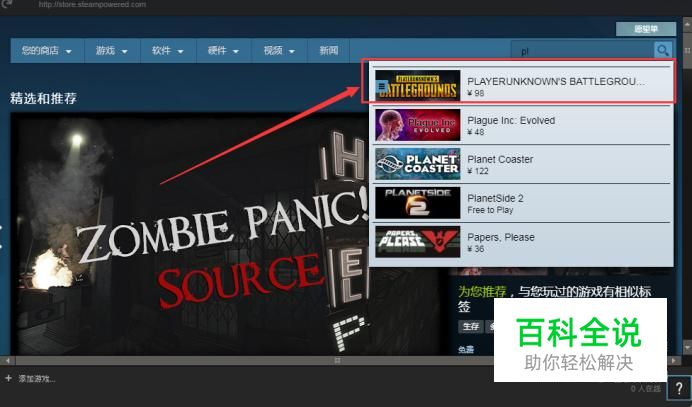Expand the 视频 dropdown menu
Viewport: 692px width, 407px height.
(279, 51)
